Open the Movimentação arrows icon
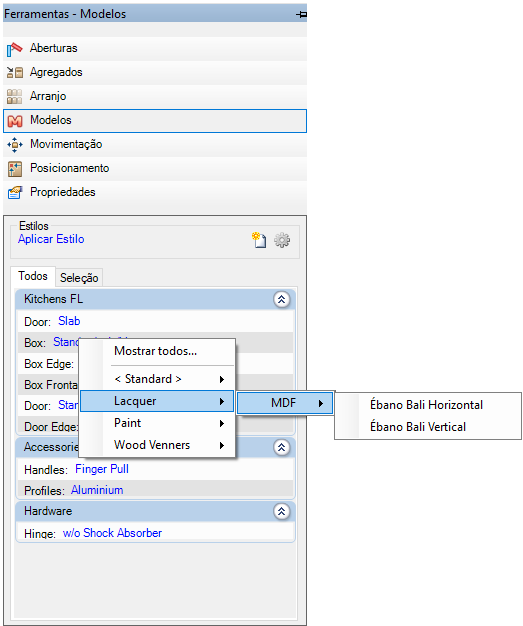The image size is (523, 626). tap(15, 145)
